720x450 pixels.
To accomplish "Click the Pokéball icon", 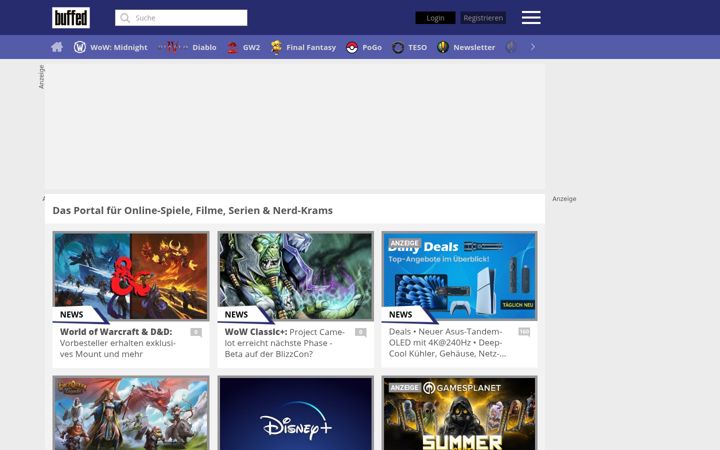I will [x=352, y=47].
